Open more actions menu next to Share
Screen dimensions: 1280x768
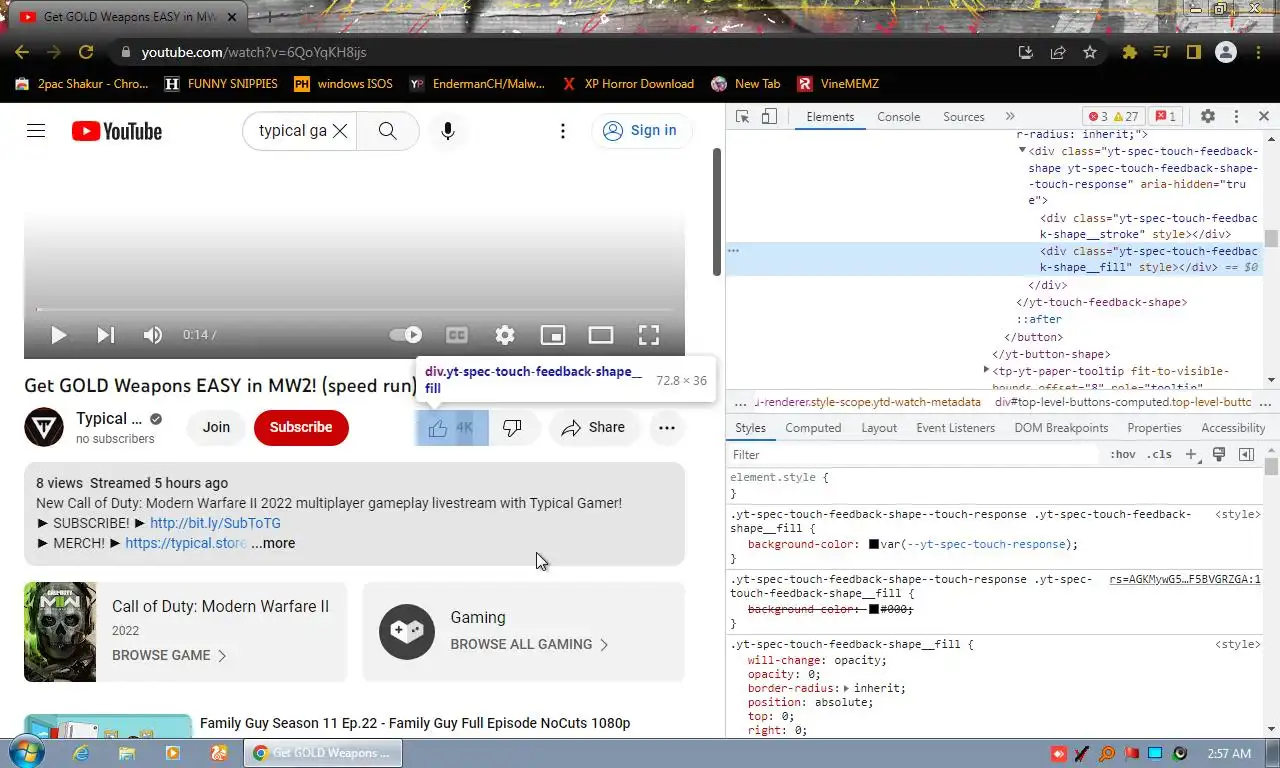[x=667, y=428]
